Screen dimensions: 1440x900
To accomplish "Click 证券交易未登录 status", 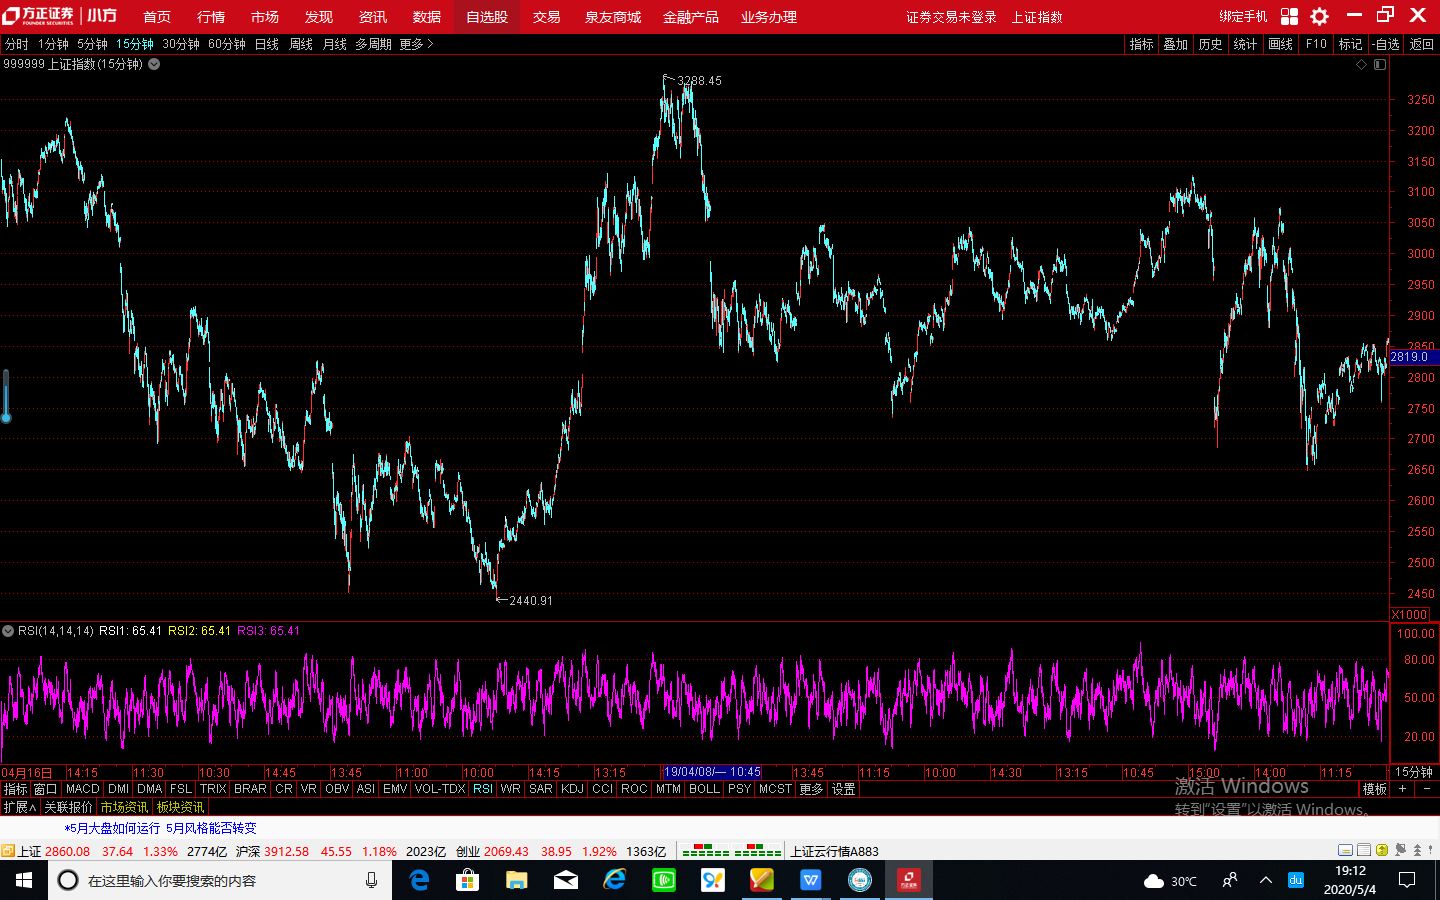I will click(951, 17).
